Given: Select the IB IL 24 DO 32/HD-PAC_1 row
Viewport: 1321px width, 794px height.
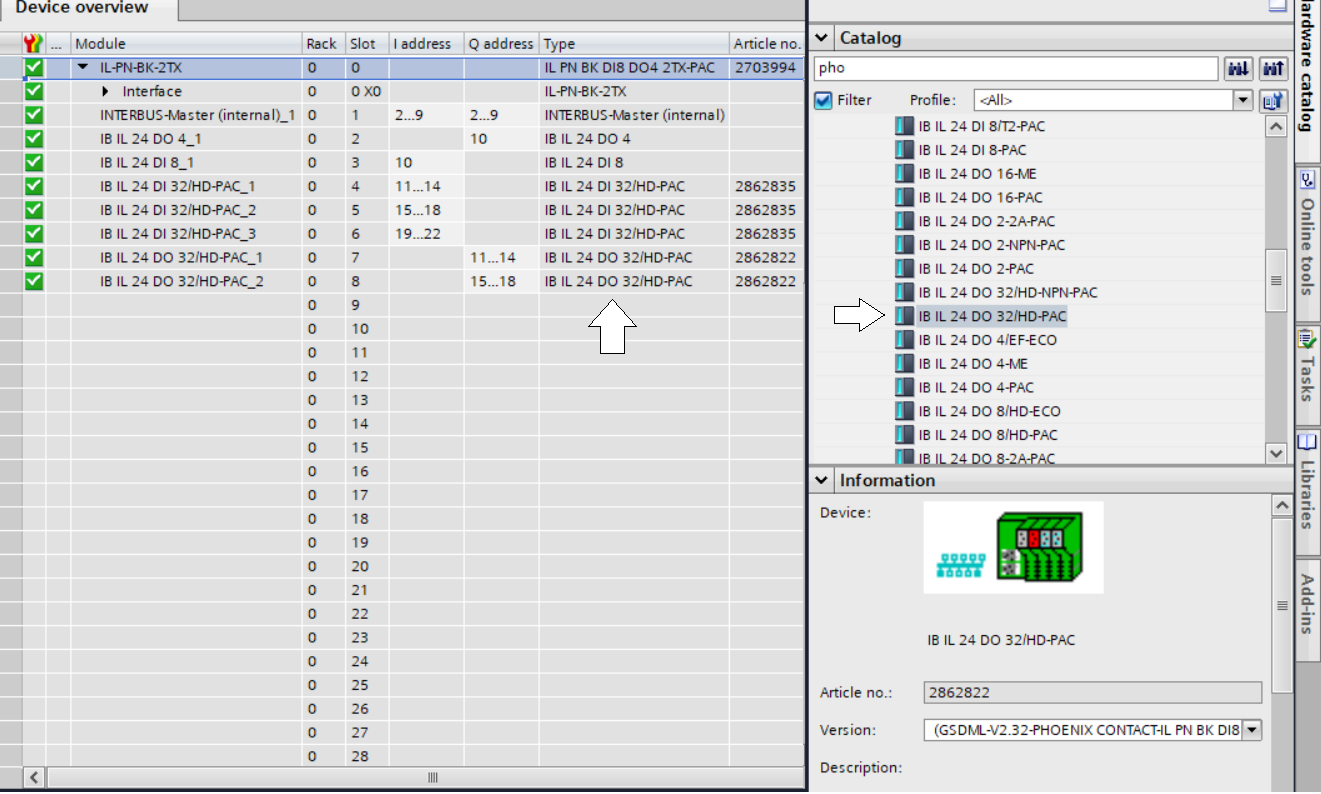Looking at the screenshot, I should (400, 257).
